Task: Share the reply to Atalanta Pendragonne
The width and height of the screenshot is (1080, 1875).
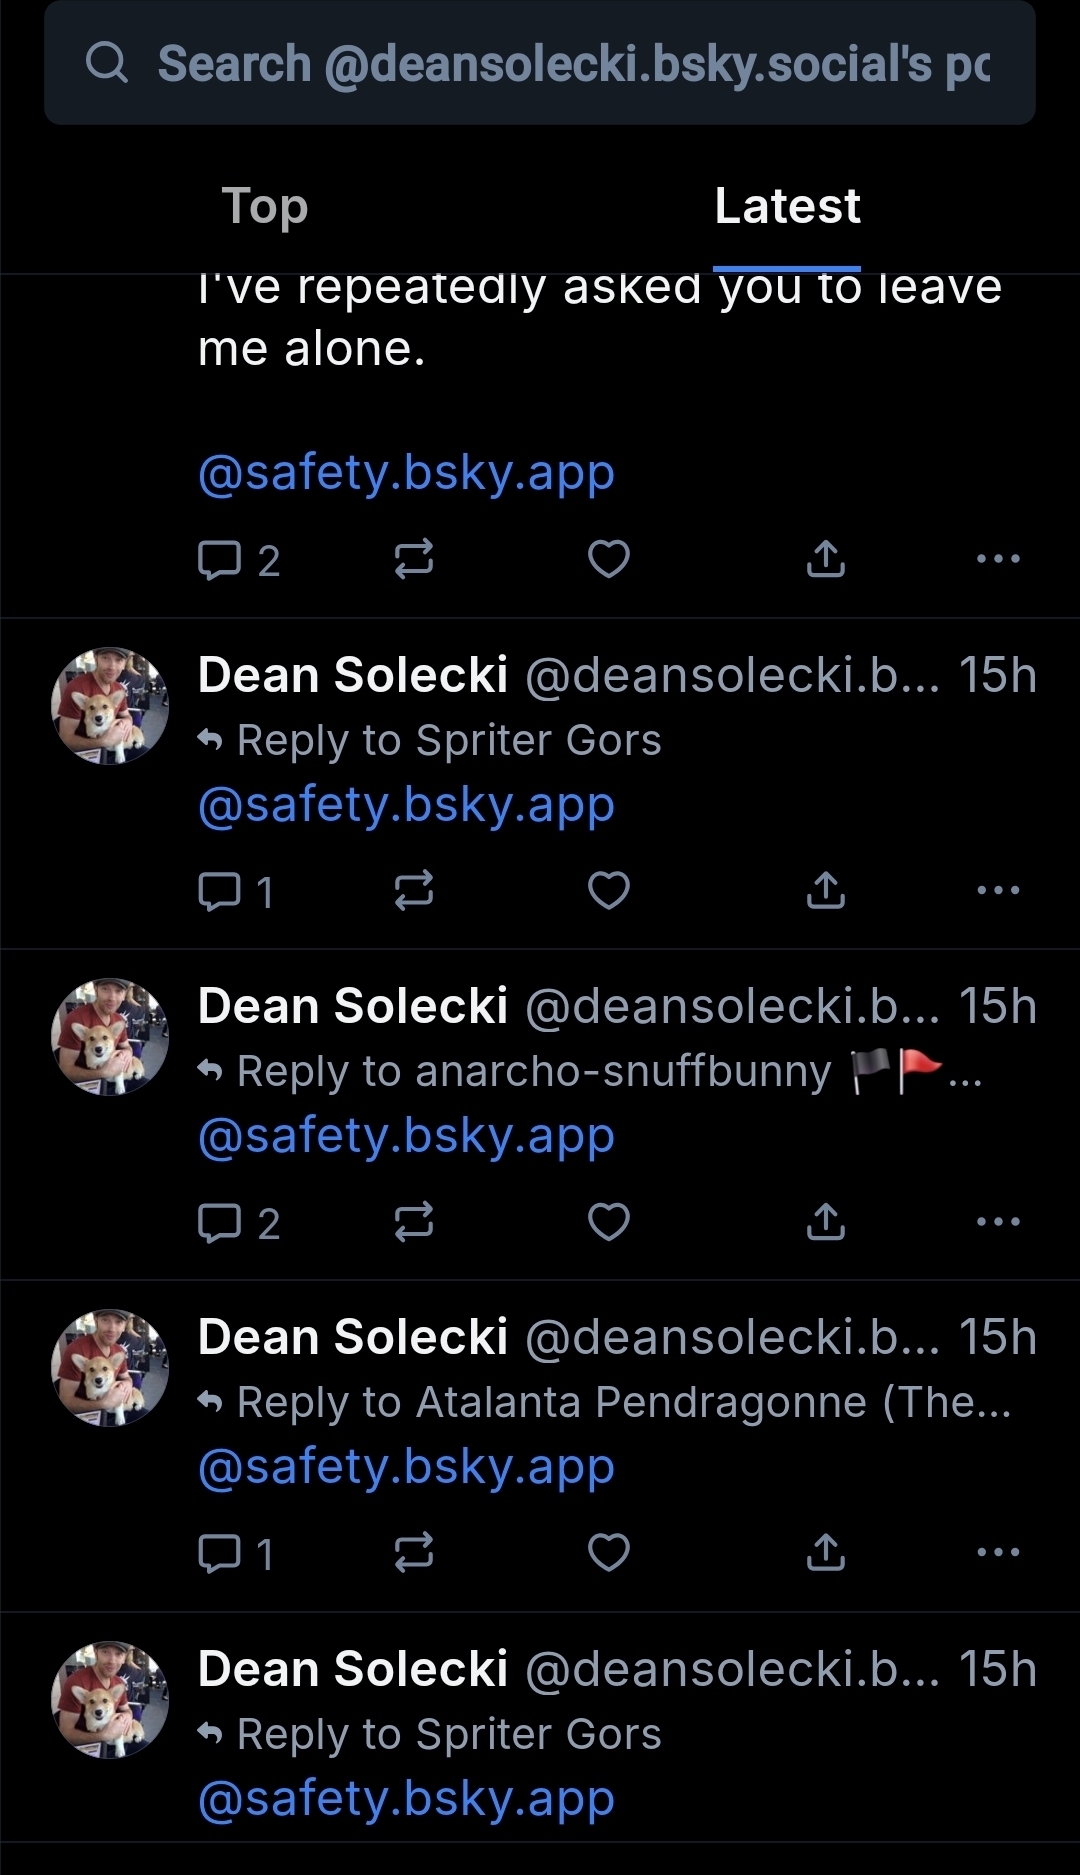Action: tap(825, 1552)
